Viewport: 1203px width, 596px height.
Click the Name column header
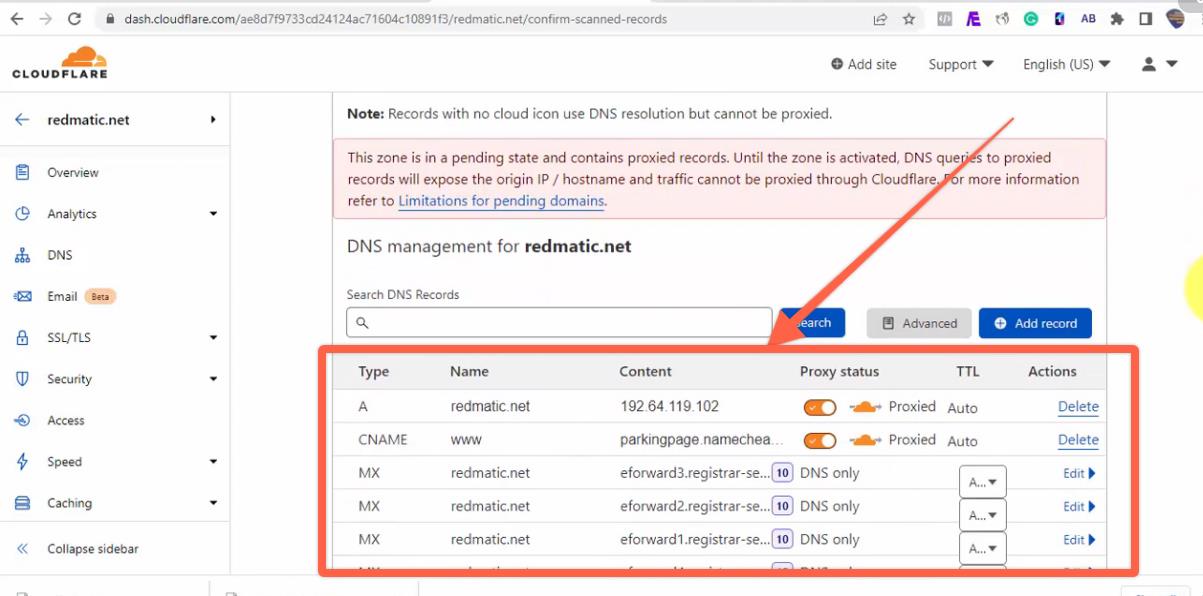[x=469, y=372]
